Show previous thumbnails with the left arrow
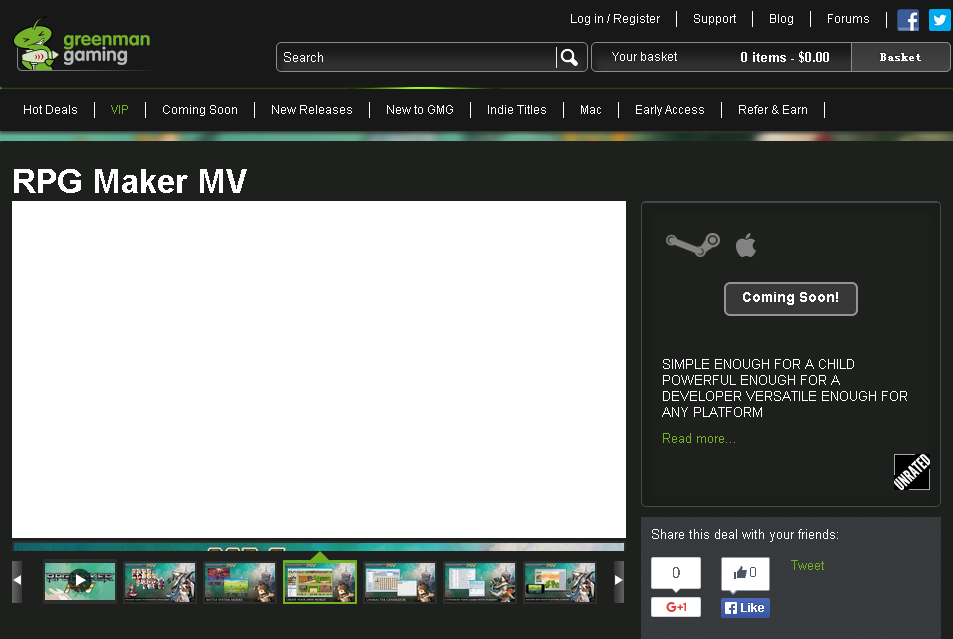Image resolution: width=953 pixels, height=639 pixels. [17, 581]
